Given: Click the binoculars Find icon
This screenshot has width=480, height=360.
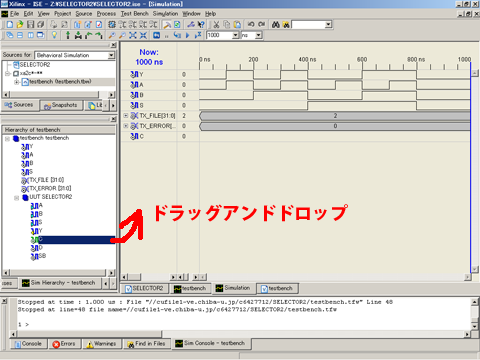Looking at the screenshot, I should coord(275,24).
